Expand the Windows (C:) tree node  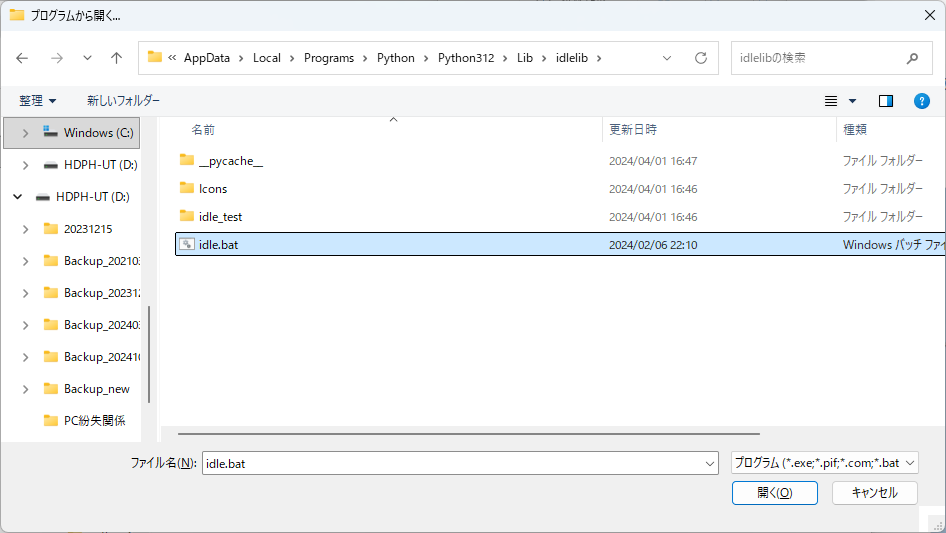tap(25, 133)
